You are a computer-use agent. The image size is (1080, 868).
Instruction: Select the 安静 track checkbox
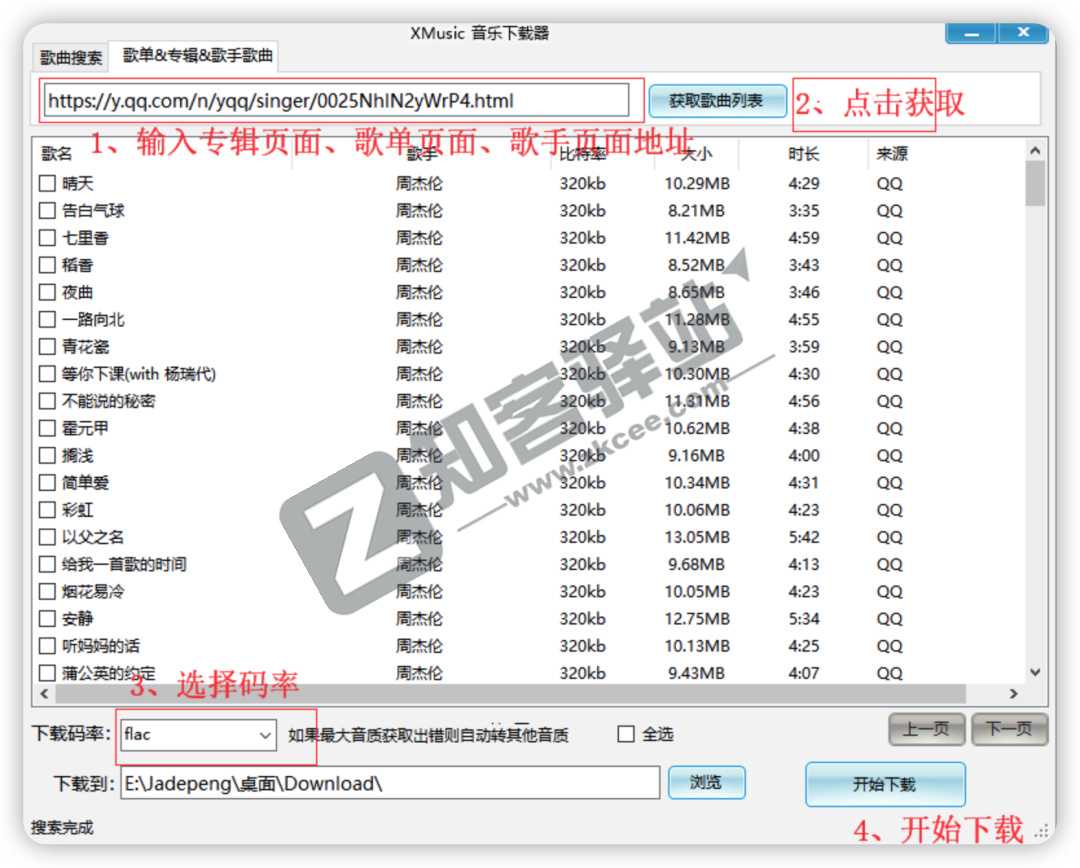pyautogui.click(x=46, y=618)
